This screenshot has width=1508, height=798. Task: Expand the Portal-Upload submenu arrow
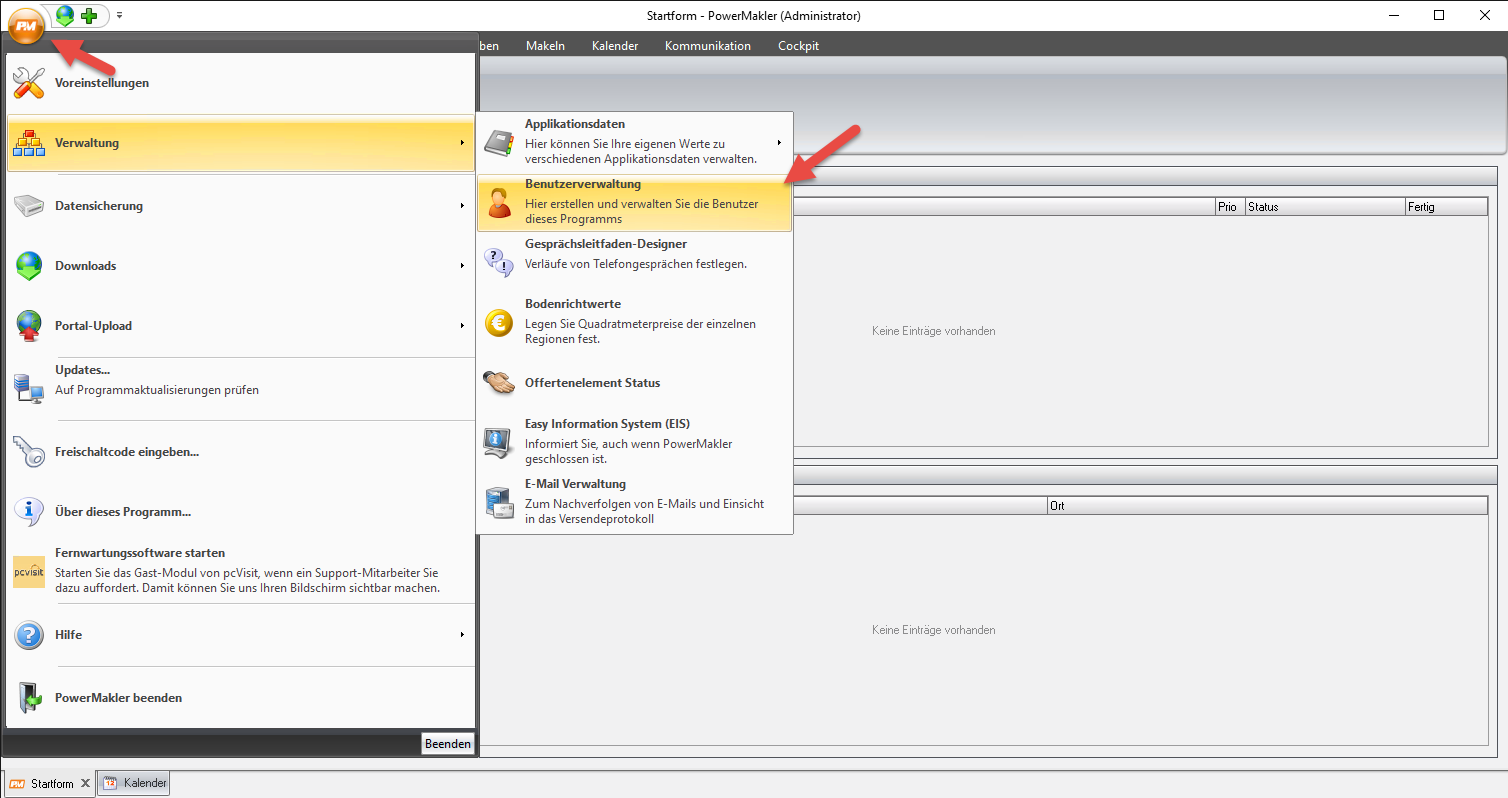(x=462, y=326)
